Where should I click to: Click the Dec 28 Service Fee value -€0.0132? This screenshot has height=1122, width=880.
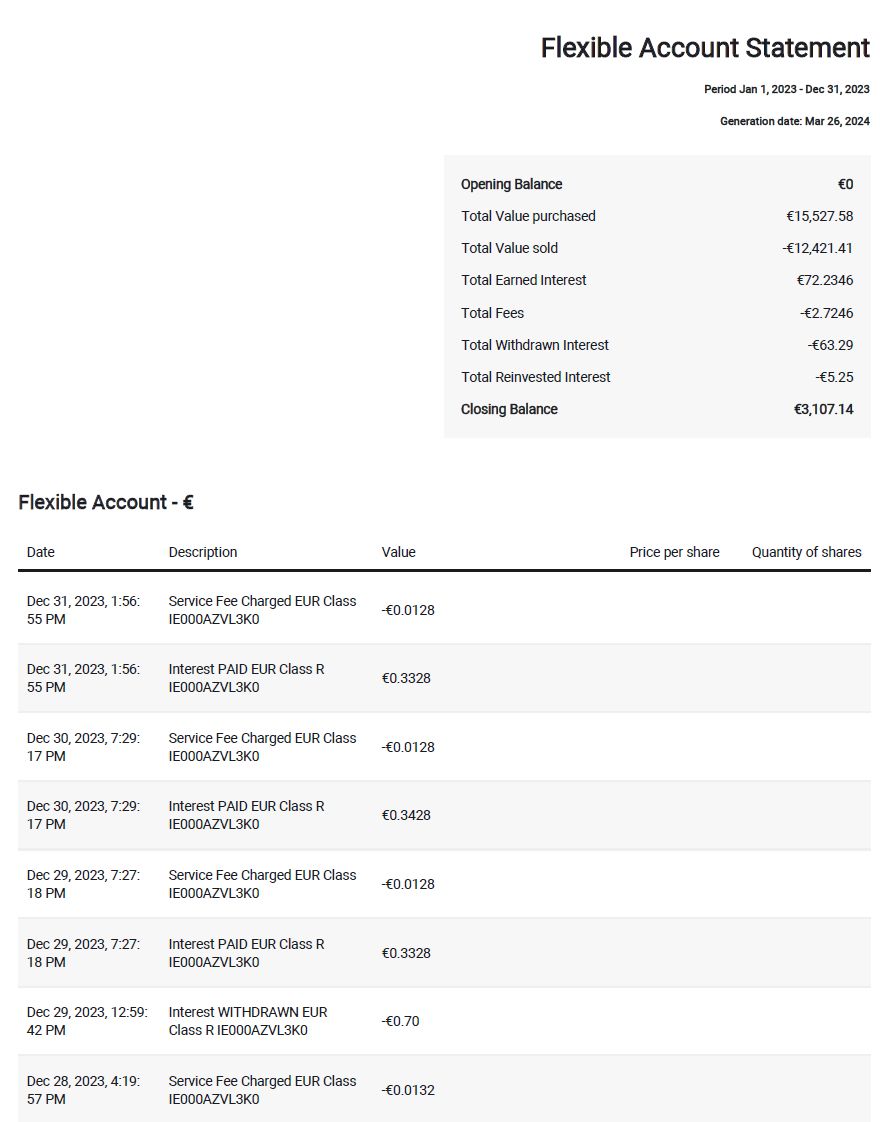pyautogui.click(x=408, y=1091)
